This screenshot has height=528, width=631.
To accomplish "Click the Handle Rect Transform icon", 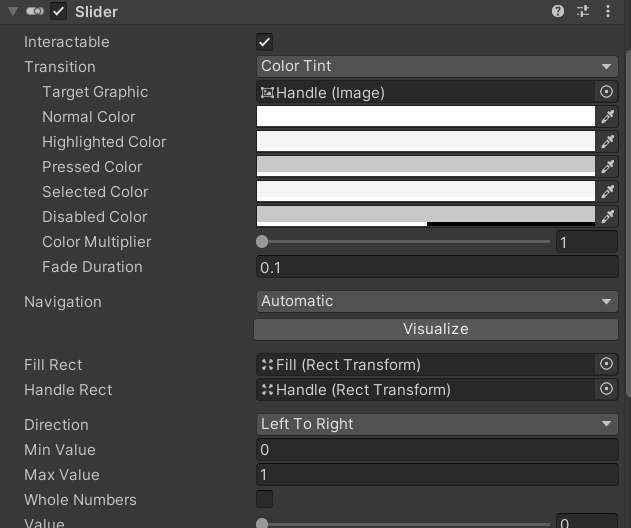I will tap(267, 390).
